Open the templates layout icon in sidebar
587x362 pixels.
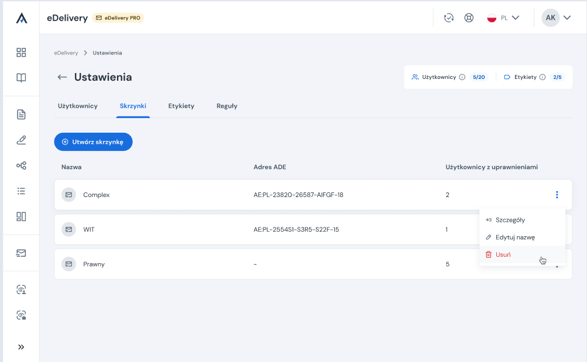pos(21,216)
